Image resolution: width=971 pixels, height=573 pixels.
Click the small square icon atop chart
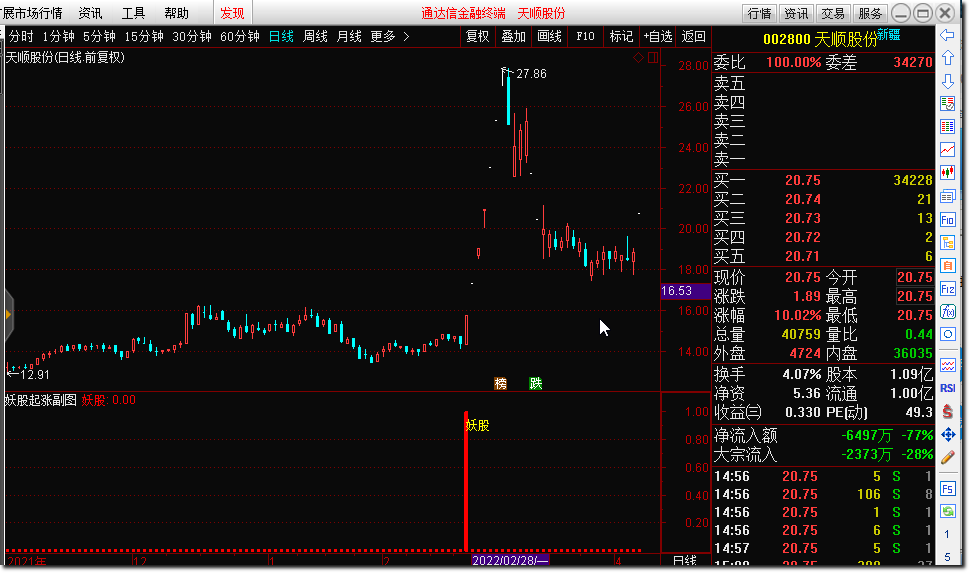653,58
